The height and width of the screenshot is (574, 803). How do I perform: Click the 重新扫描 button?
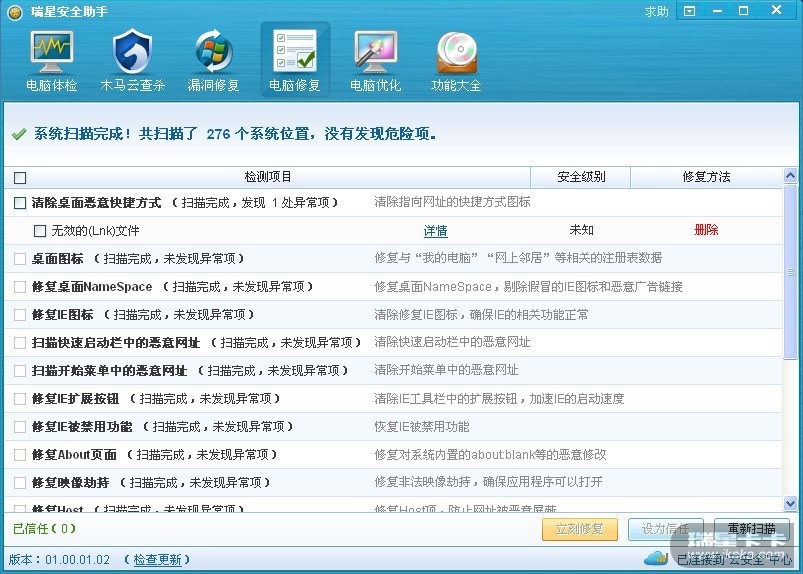[751, 529]
